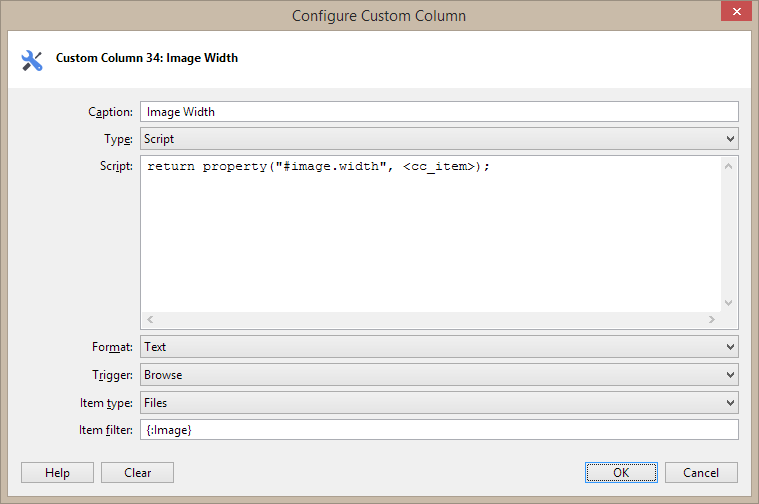The height and width of the screenshot is (504, 759).
Task: Expand the Item type dropdown showing Files
Action: pyautogui.click(x=438, y=403)
